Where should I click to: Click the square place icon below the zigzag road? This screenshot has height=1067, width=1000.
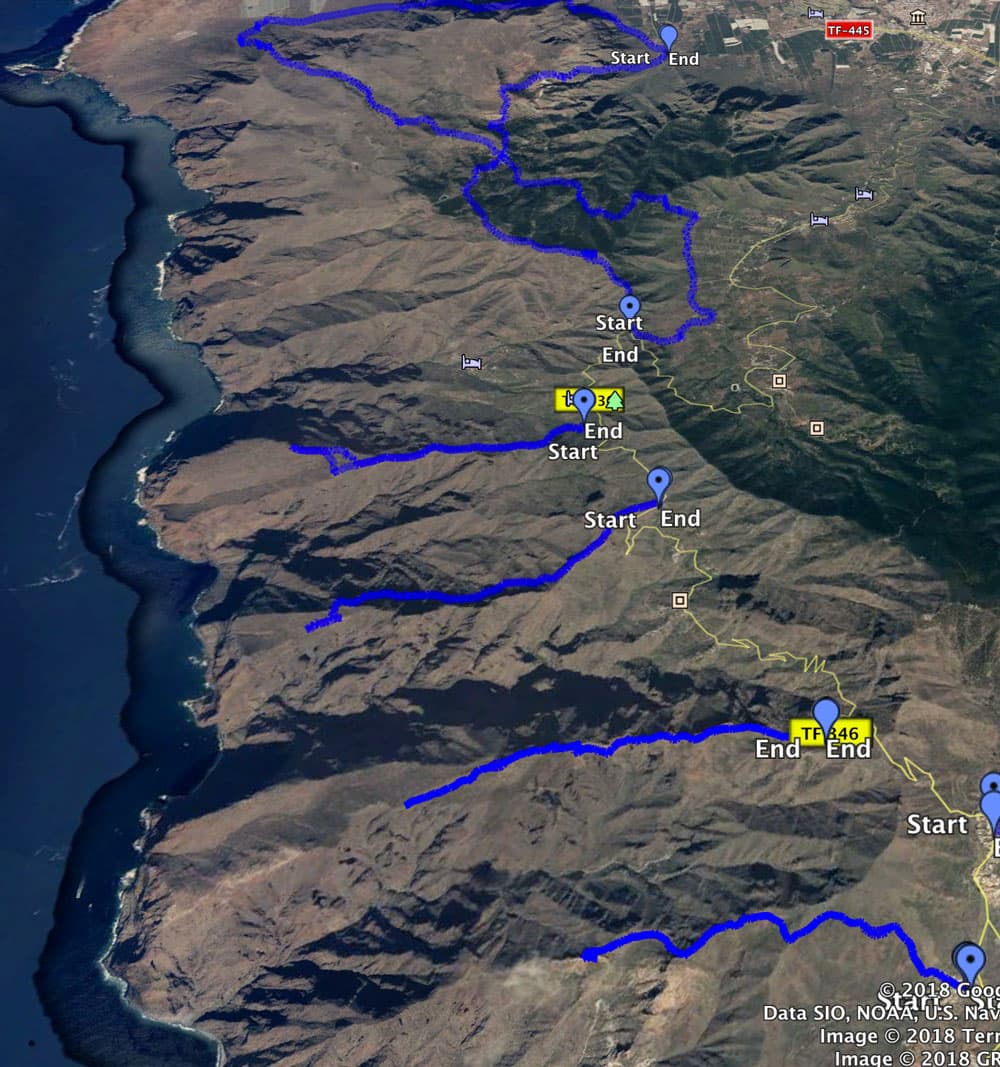click(679, 600)
